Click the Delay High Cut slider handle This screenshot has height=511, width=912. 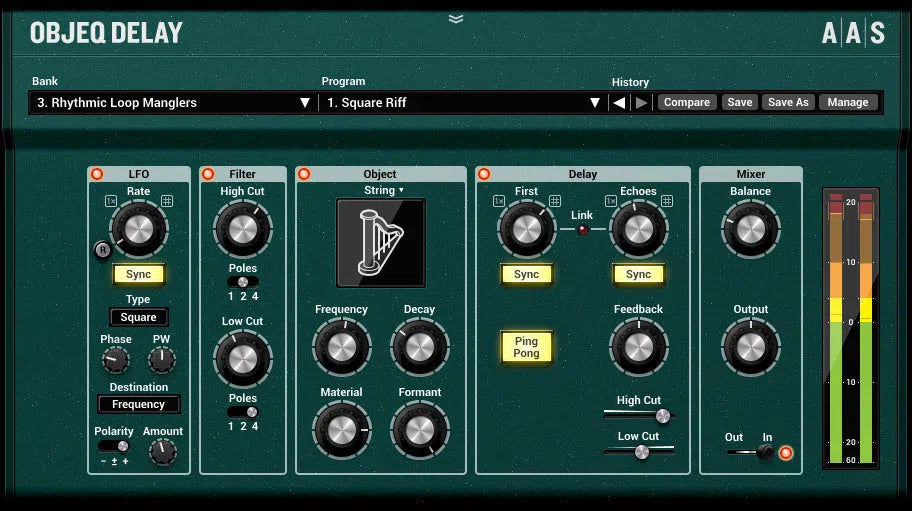(662, 415)
